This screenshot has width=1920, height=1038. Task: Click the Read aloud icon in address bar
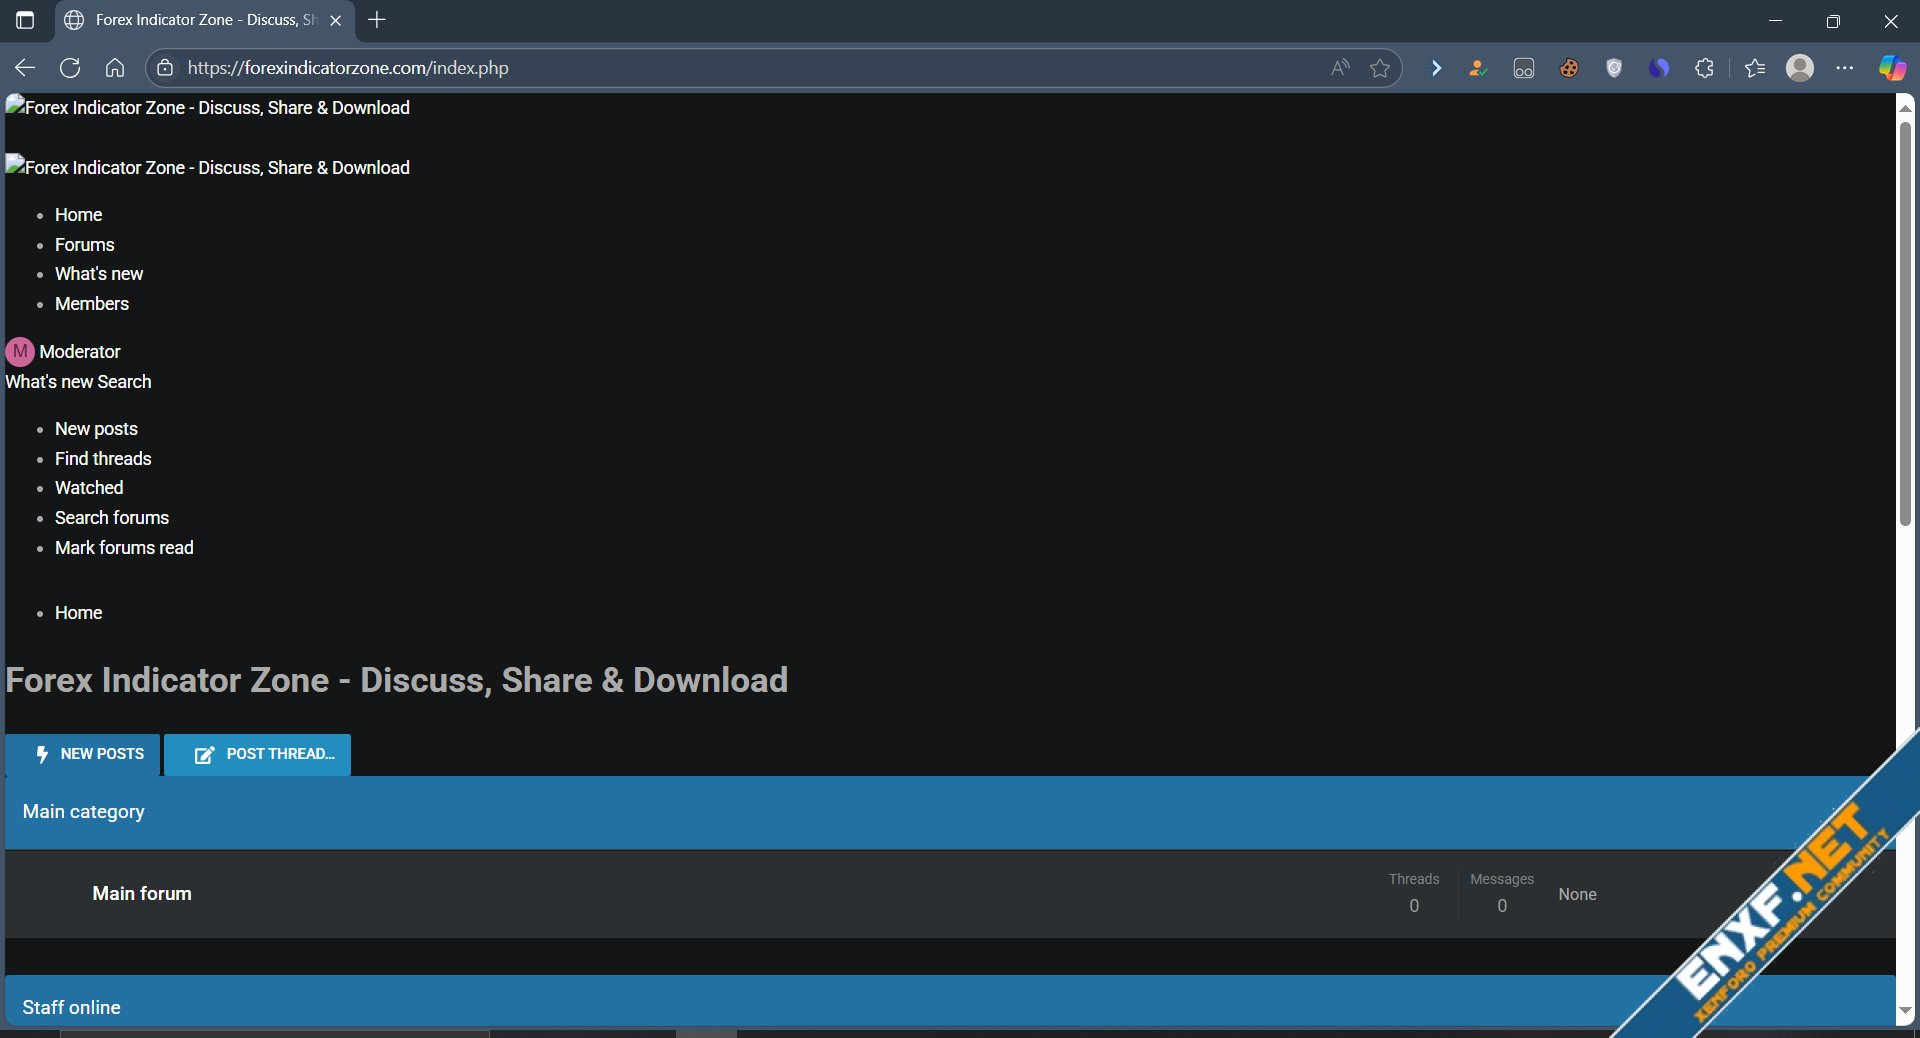pos(1340,68)
